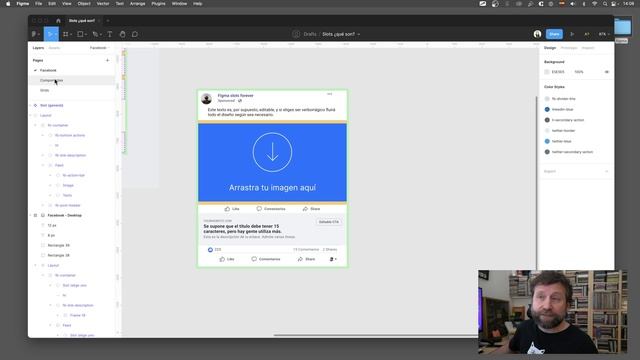The image size is (640, 360).
Task: Select the Rectangle shape tool
Action: click(x=80, y=34)
